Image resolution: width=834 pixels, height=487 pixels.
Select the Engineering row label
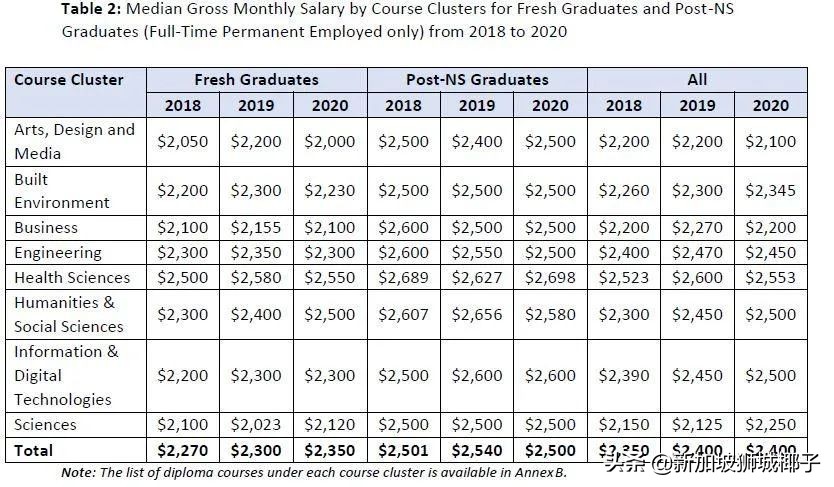coord(58,252)
